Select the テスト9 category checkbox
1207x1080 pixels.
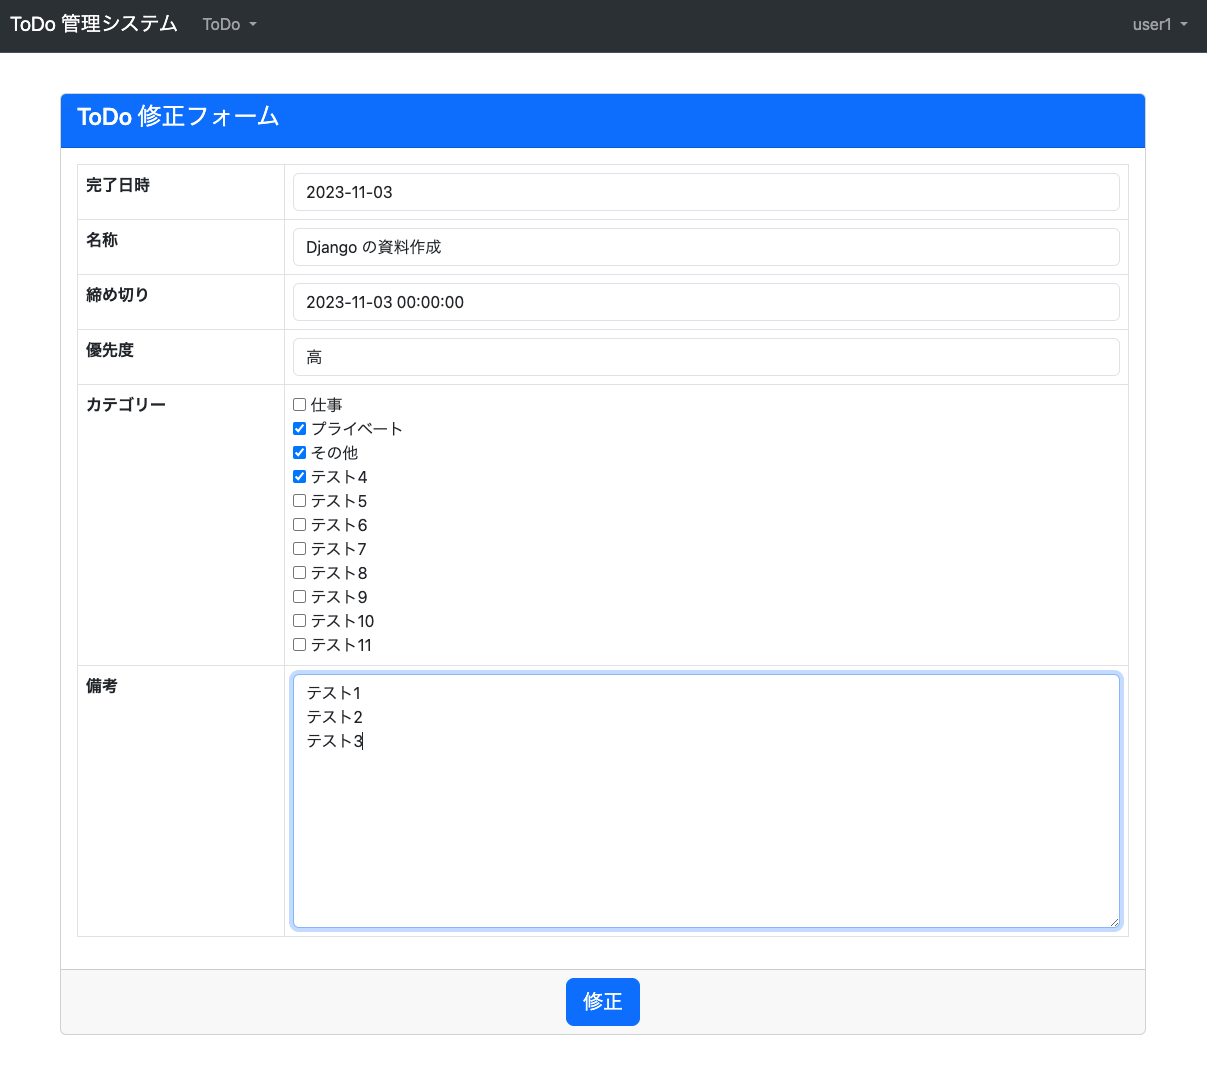coord(299,597)
